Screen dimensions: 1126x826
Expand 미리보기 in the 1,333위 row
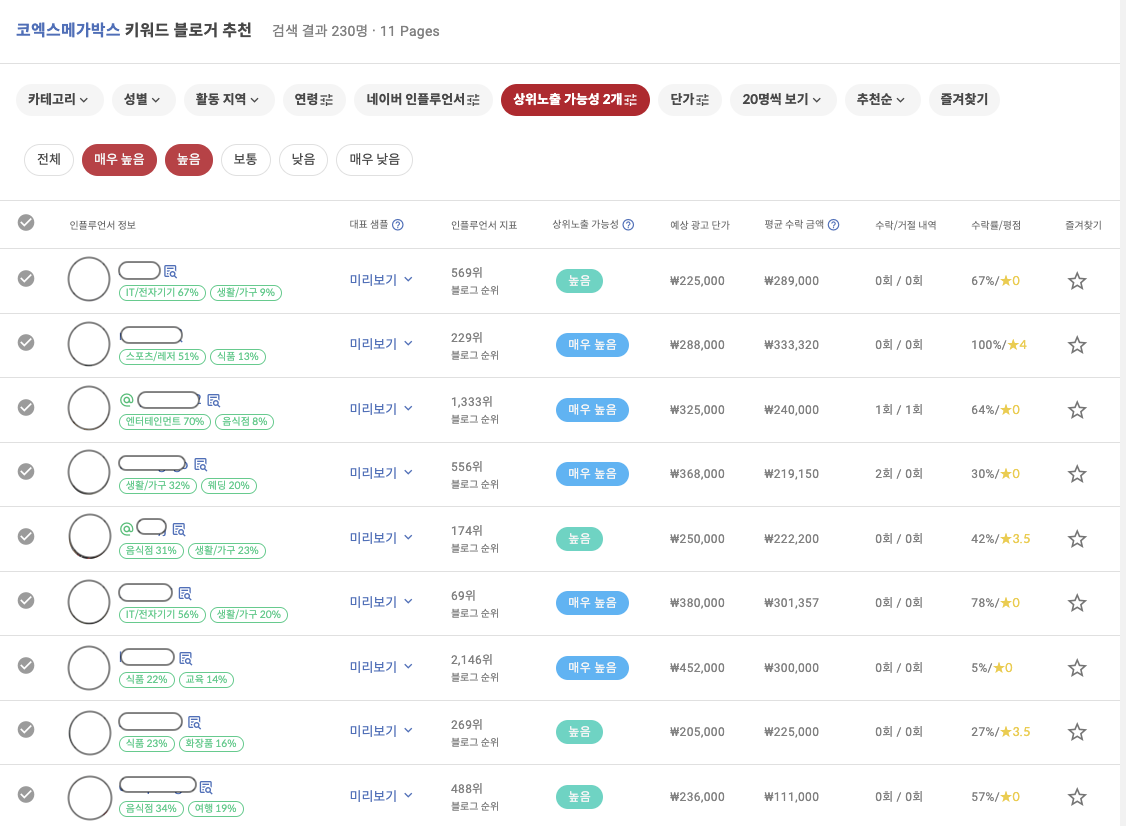pyautogui.click(x=381, y=409)
